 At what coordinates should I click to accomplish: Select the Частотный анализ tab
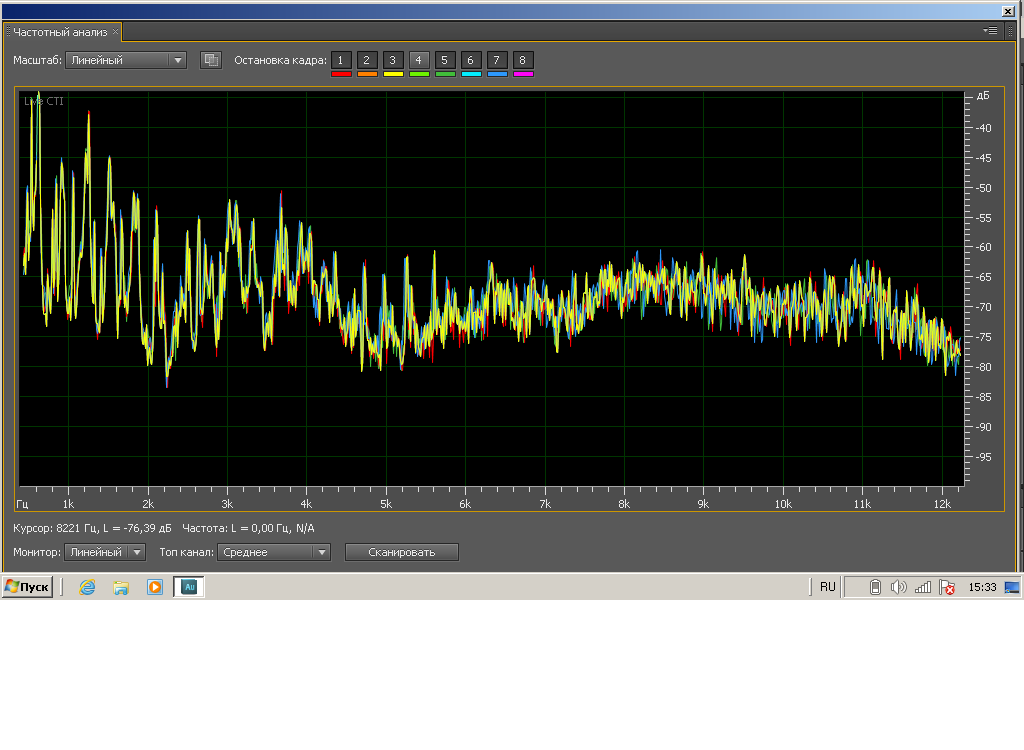pos(59,32)
